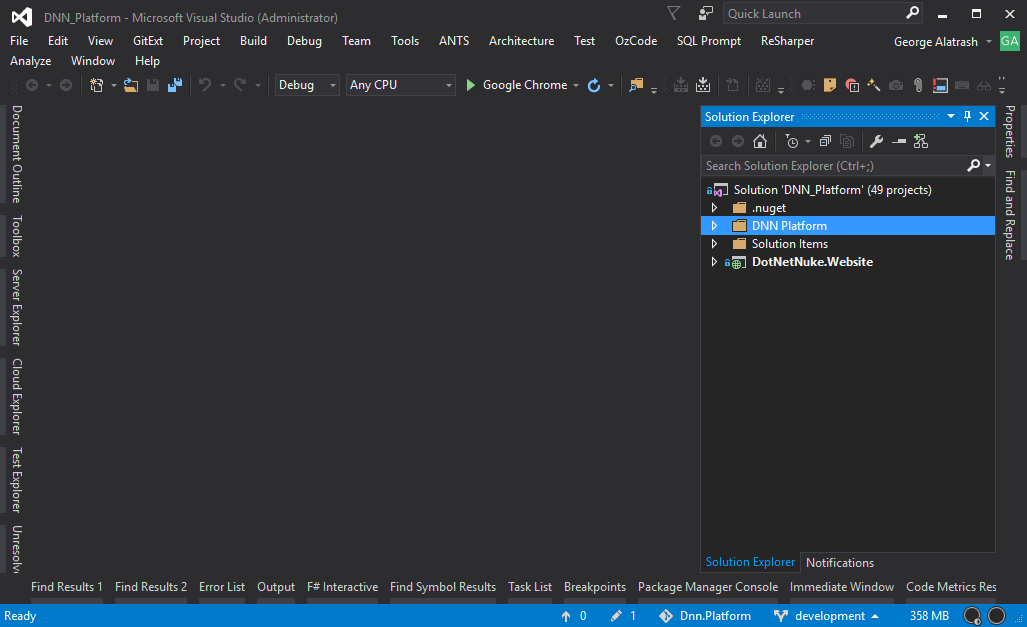The height and width of the screenshot is (627, 1027).
Task: Click the red exception breakpoint toolbar icon
Action: (852, 85)
